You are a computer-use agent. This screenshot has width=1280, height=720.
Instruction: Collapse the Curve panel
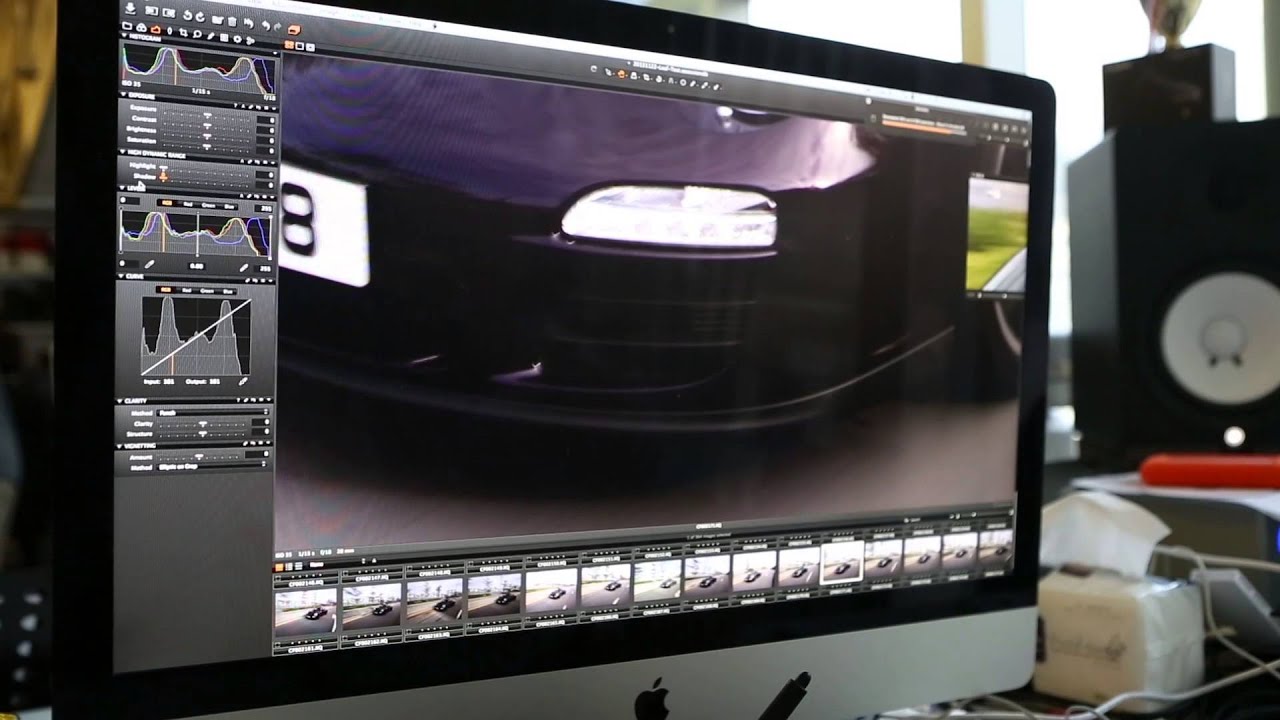tap(123, 276)
